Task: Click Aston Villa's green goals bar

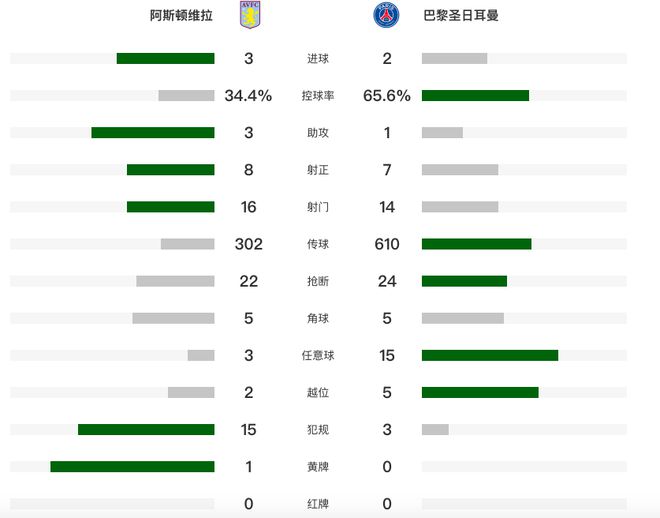Action: coord(165,58)
